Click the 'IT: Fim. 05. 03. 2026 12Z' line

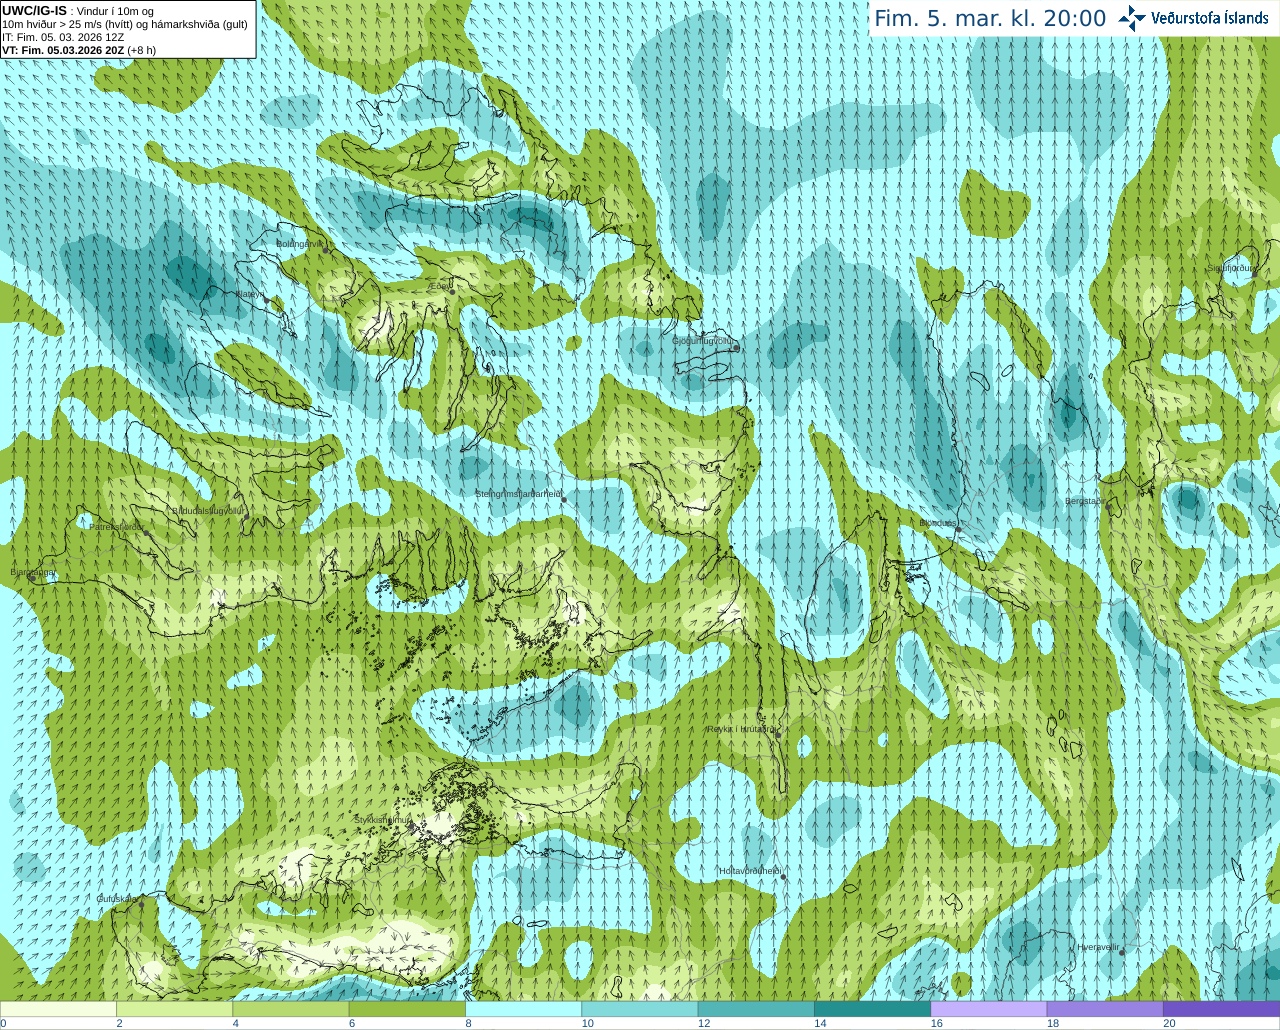pos(63,37)
